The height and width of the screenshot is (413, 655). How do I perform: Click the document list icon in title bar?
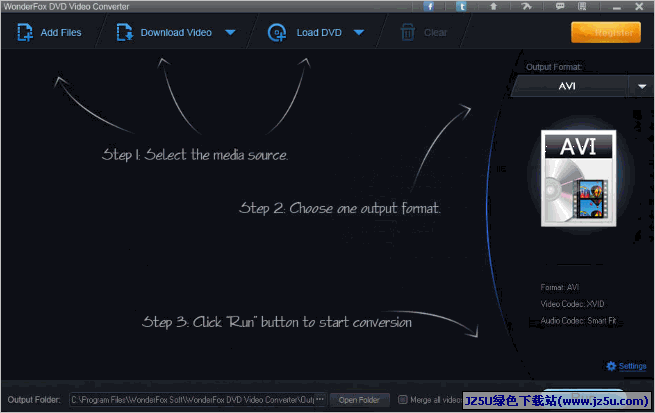point(582,6)
